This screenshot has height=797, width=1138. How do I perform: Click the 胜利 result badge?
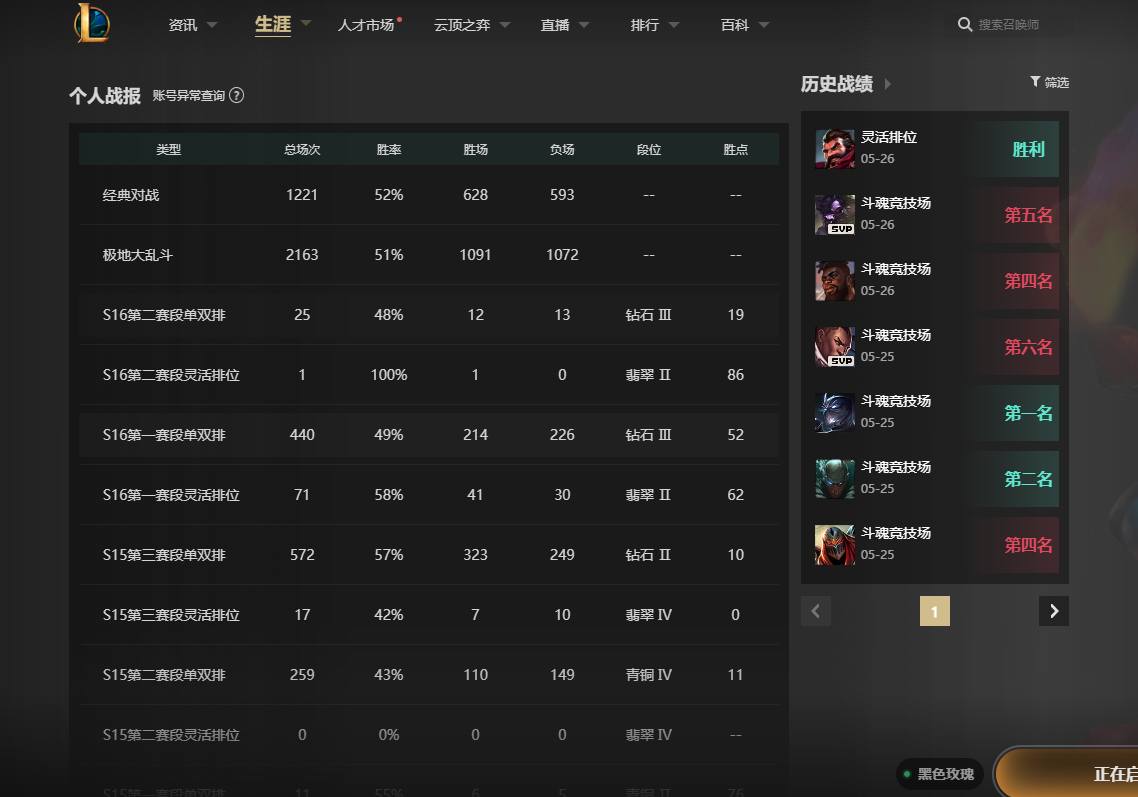coord(1028,149)
